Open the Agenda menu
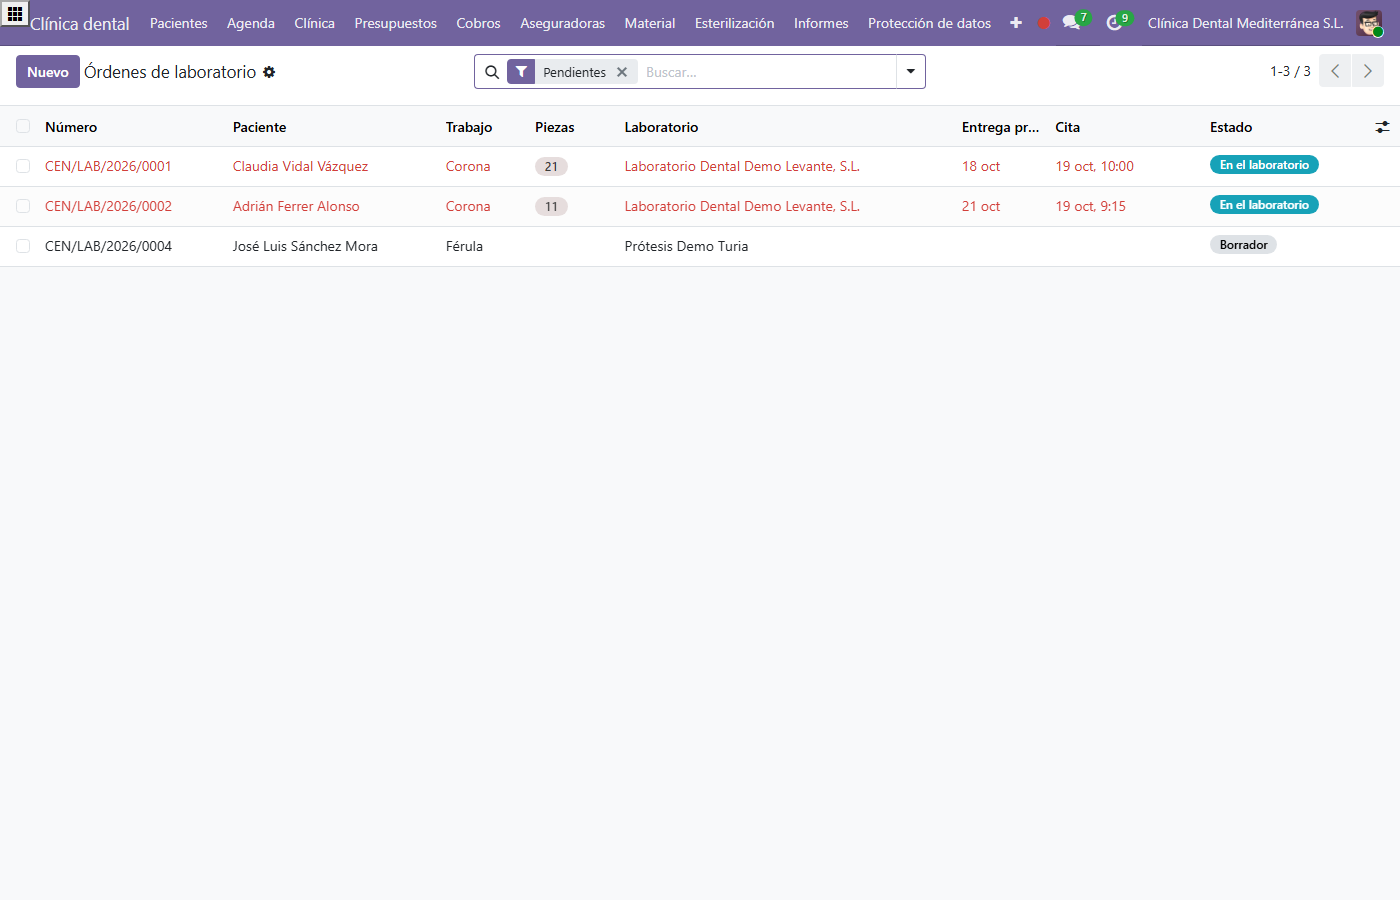The height and width of the screenshot is (900, 1400). click(251, 23)
